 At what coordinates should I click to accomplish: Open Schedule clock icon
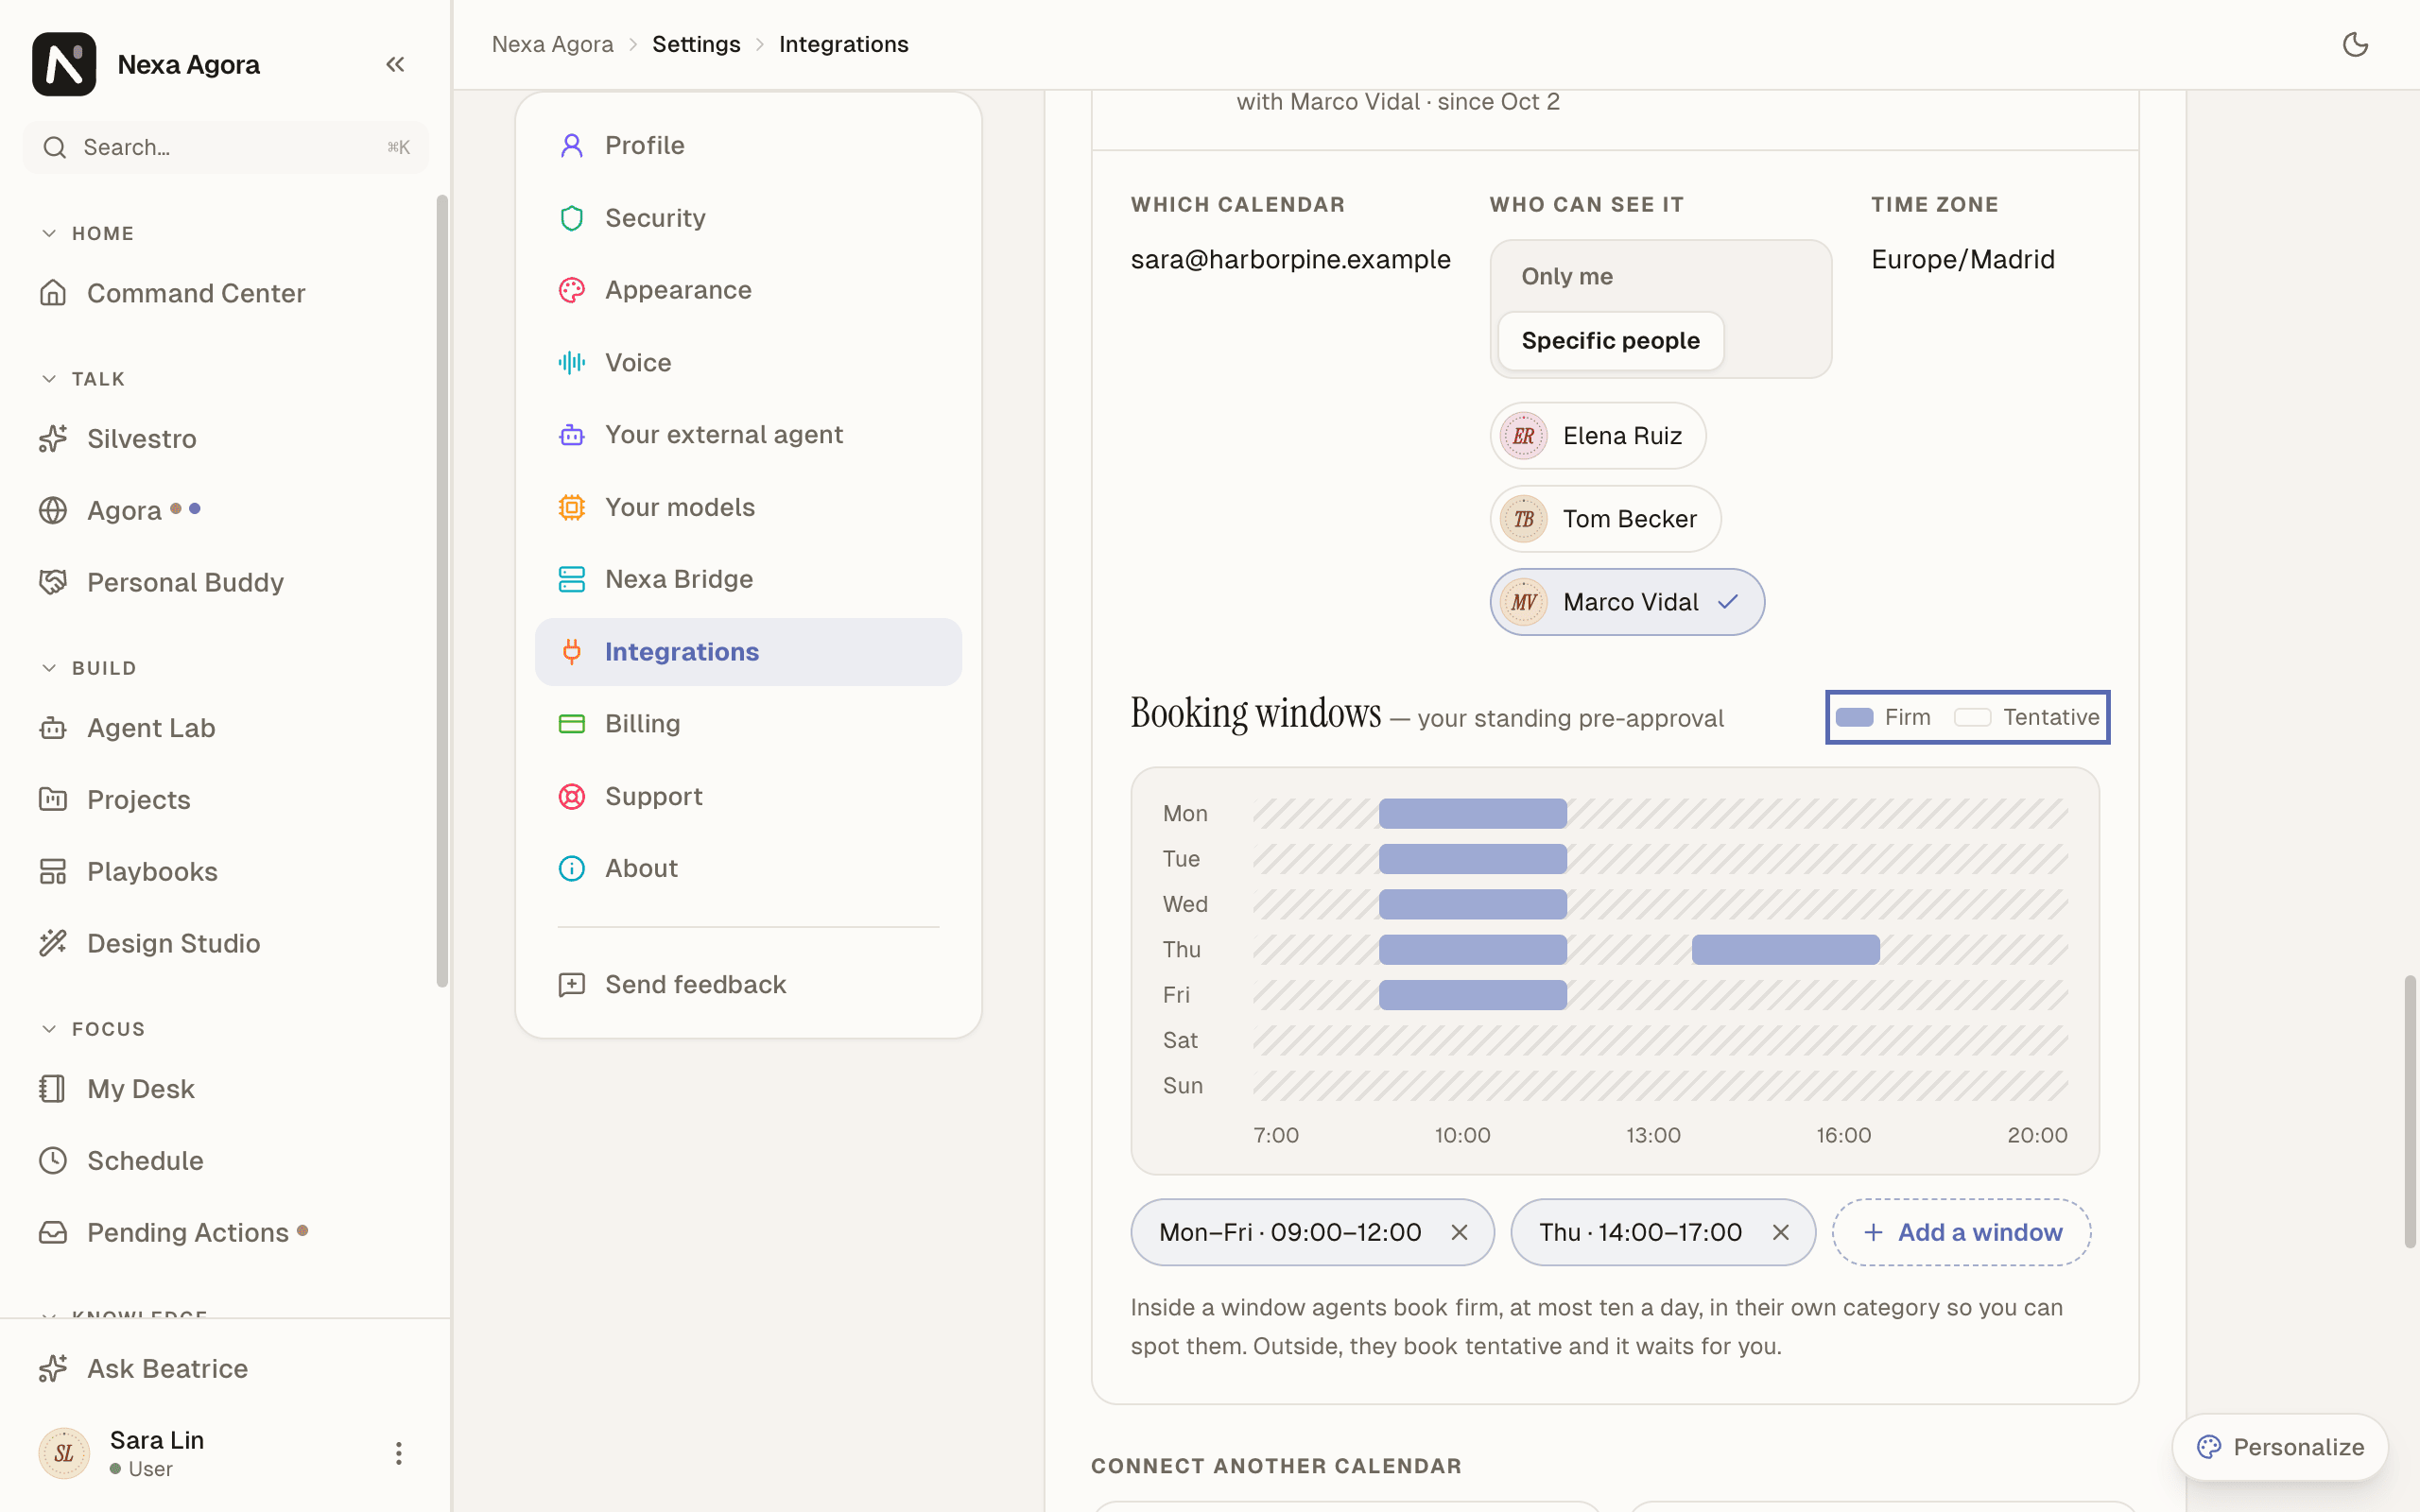[x=53, y=1160]
